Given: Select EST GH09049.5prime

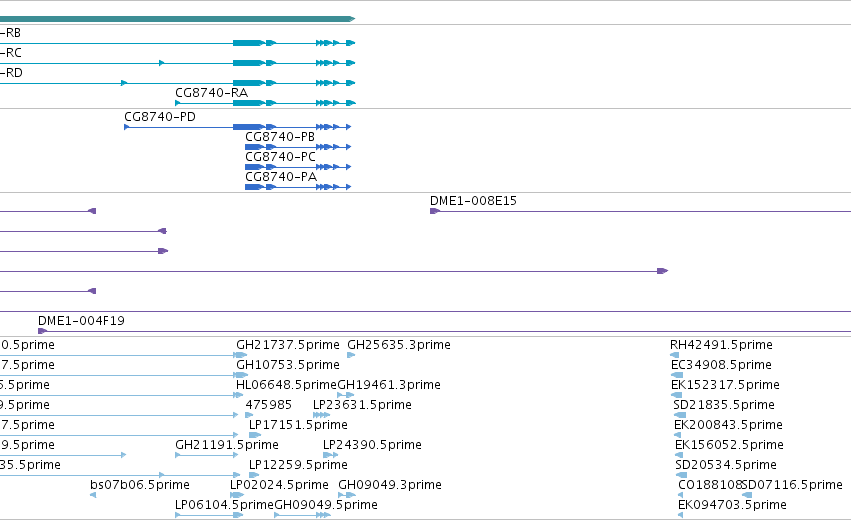Looking at the screenshot, I should (326, 505).
